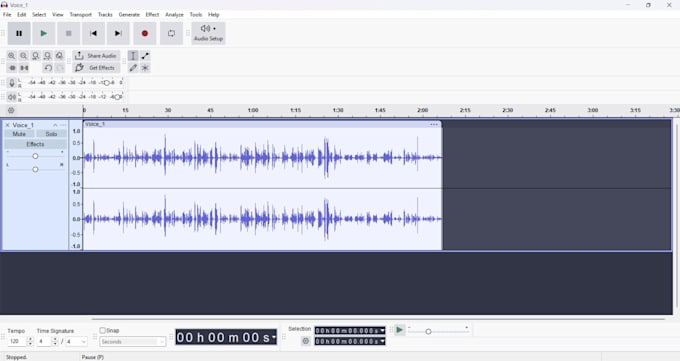
Task: Click the Zoom In magnifier icon
Action: coord(12,56)
